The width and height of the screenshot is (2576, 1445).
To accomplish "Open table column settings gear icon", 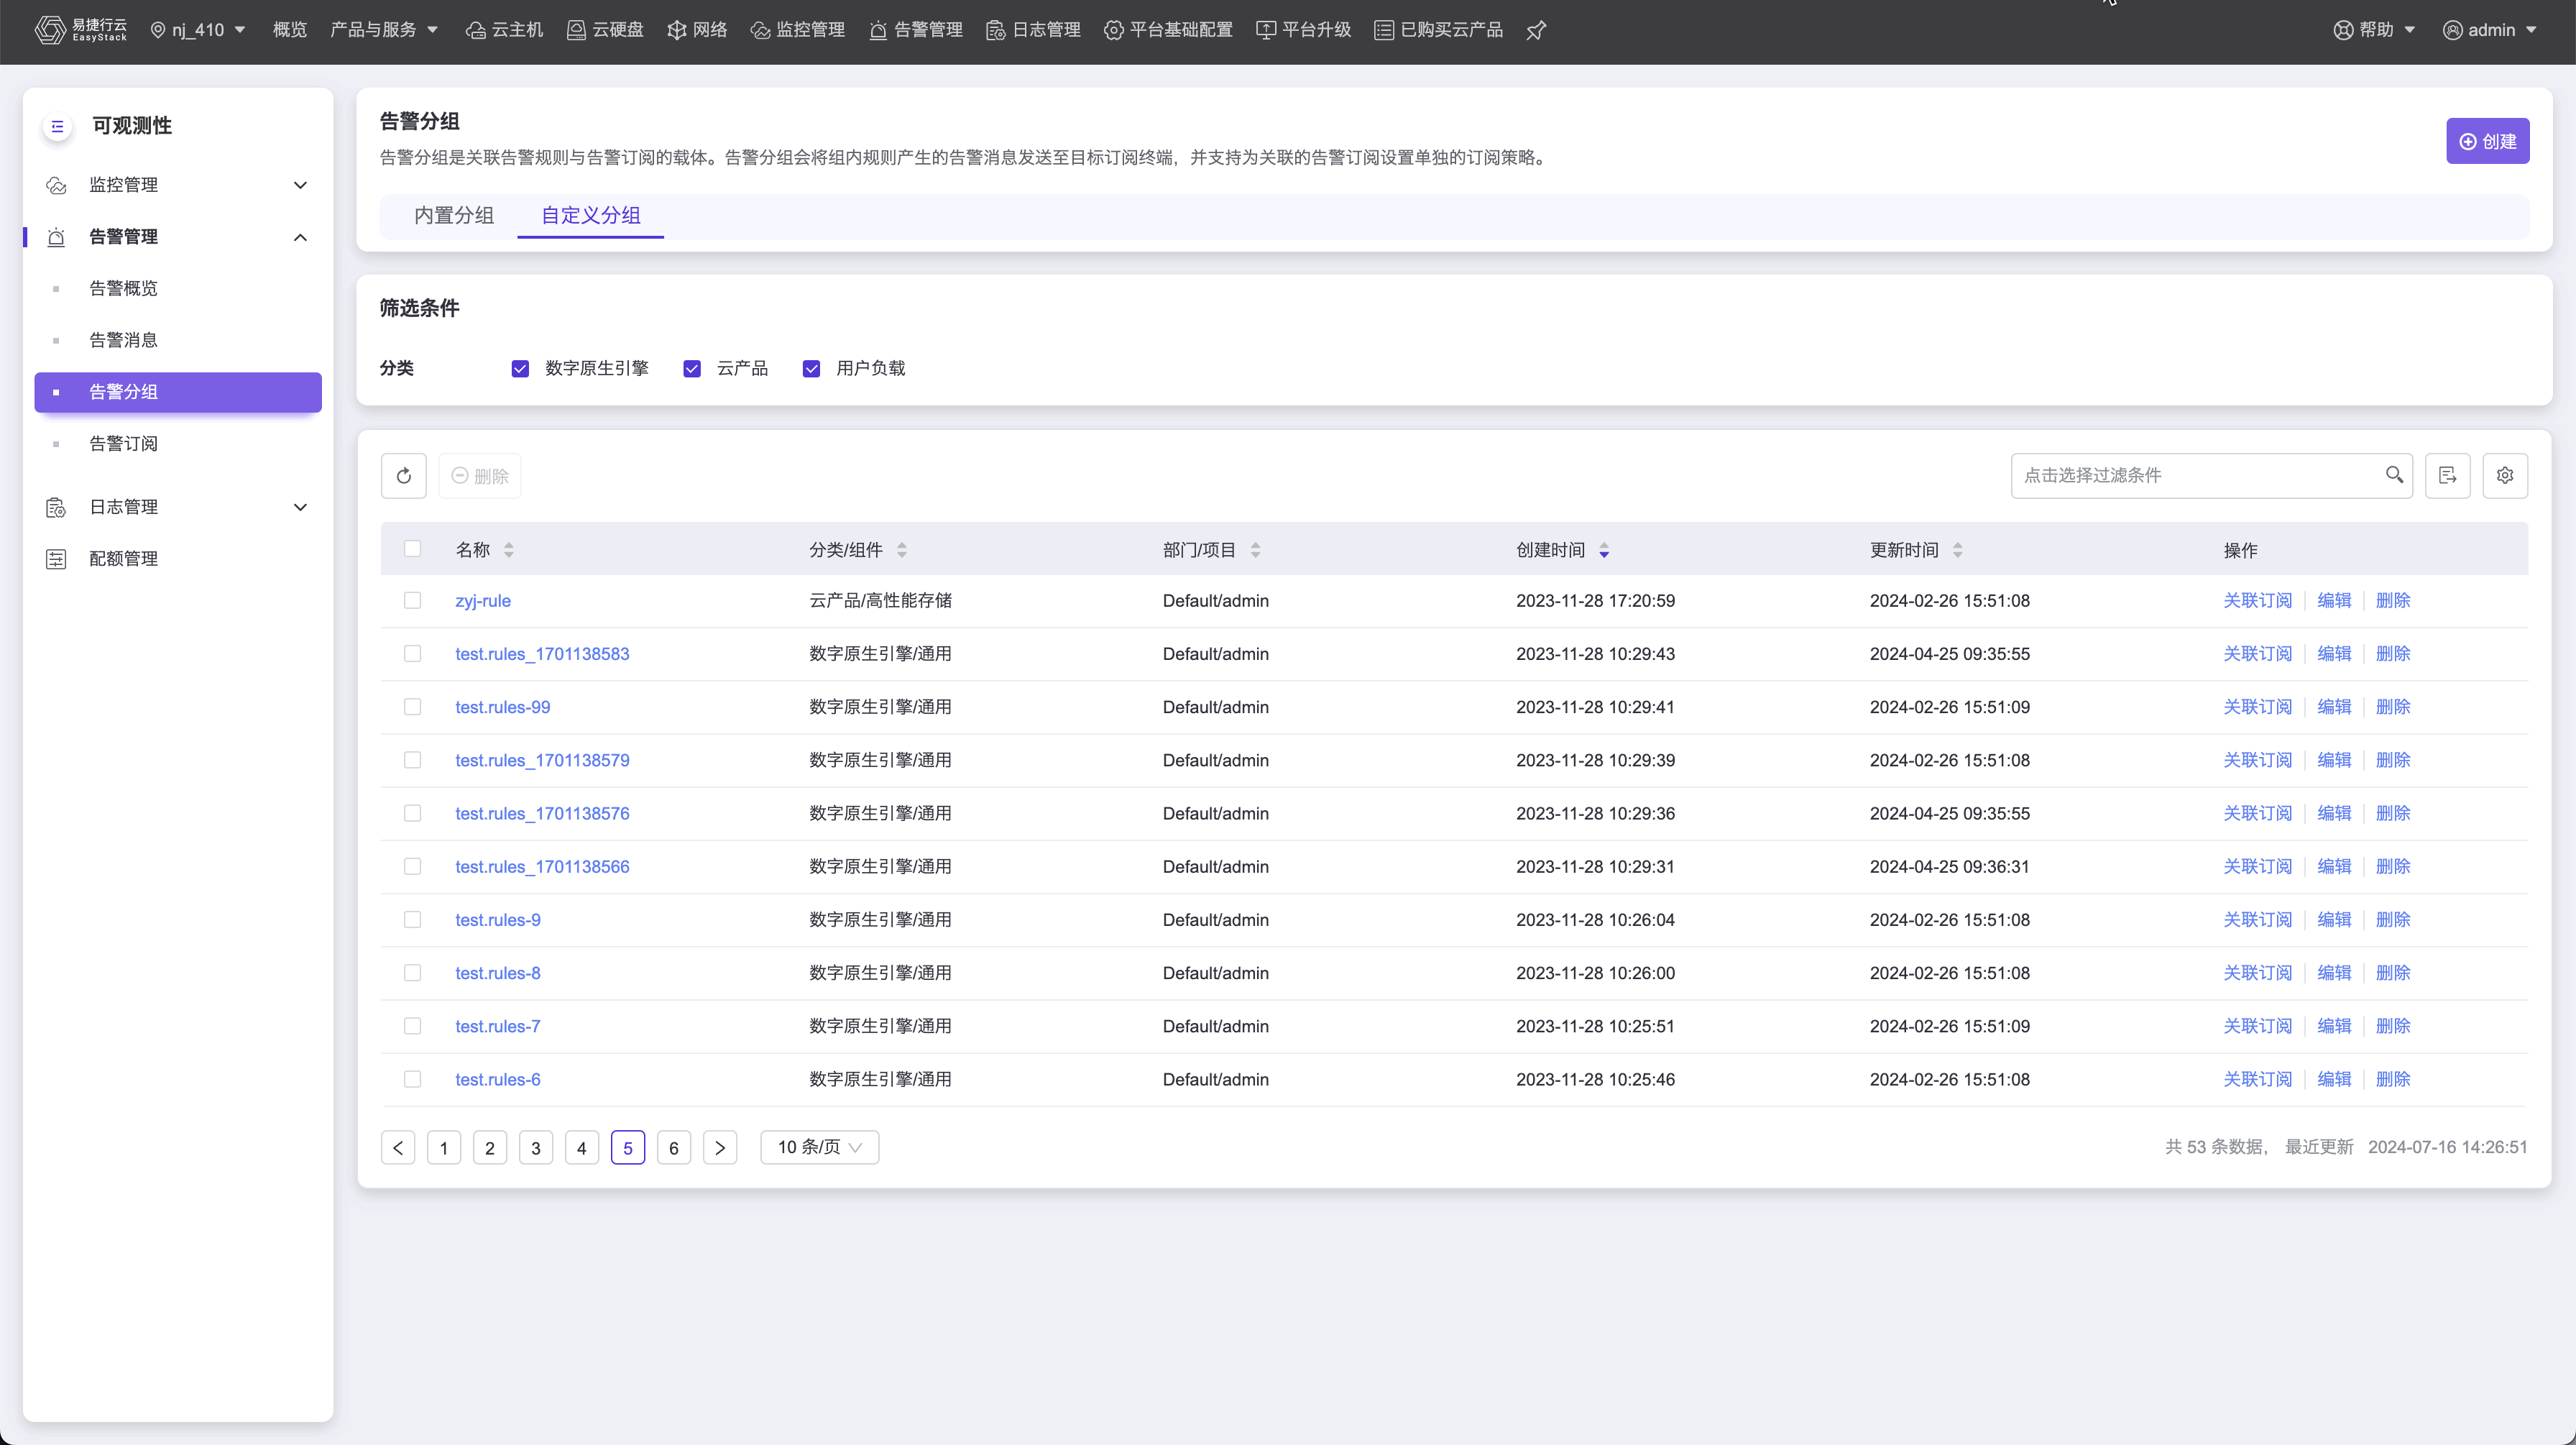I will (2504, 476).
